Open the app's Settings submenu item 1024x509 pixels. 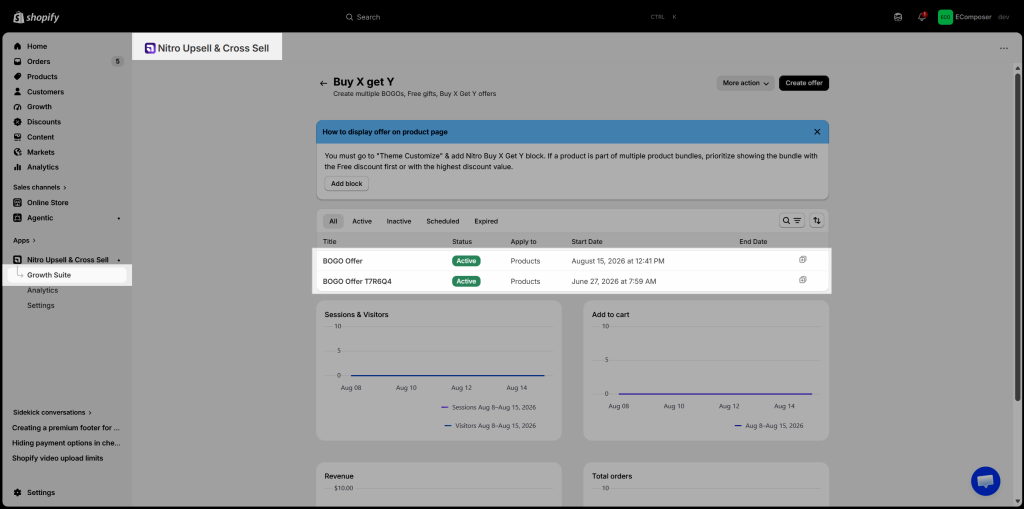coord(40,305)
